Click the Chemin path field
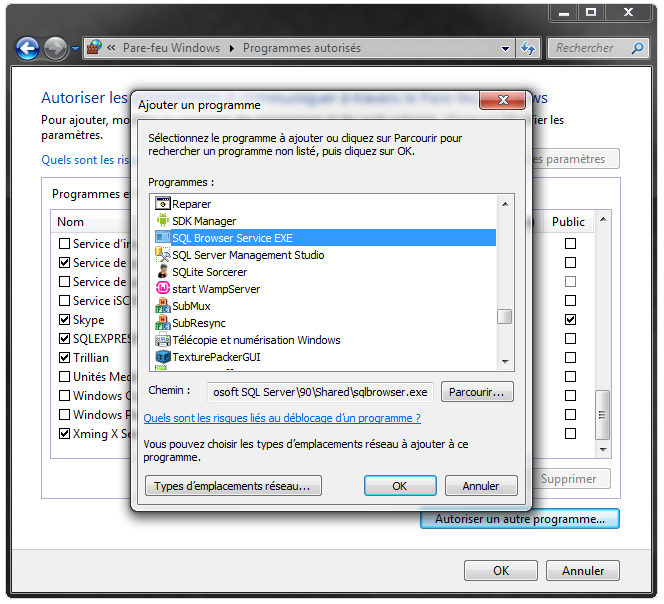 point(320,392)
